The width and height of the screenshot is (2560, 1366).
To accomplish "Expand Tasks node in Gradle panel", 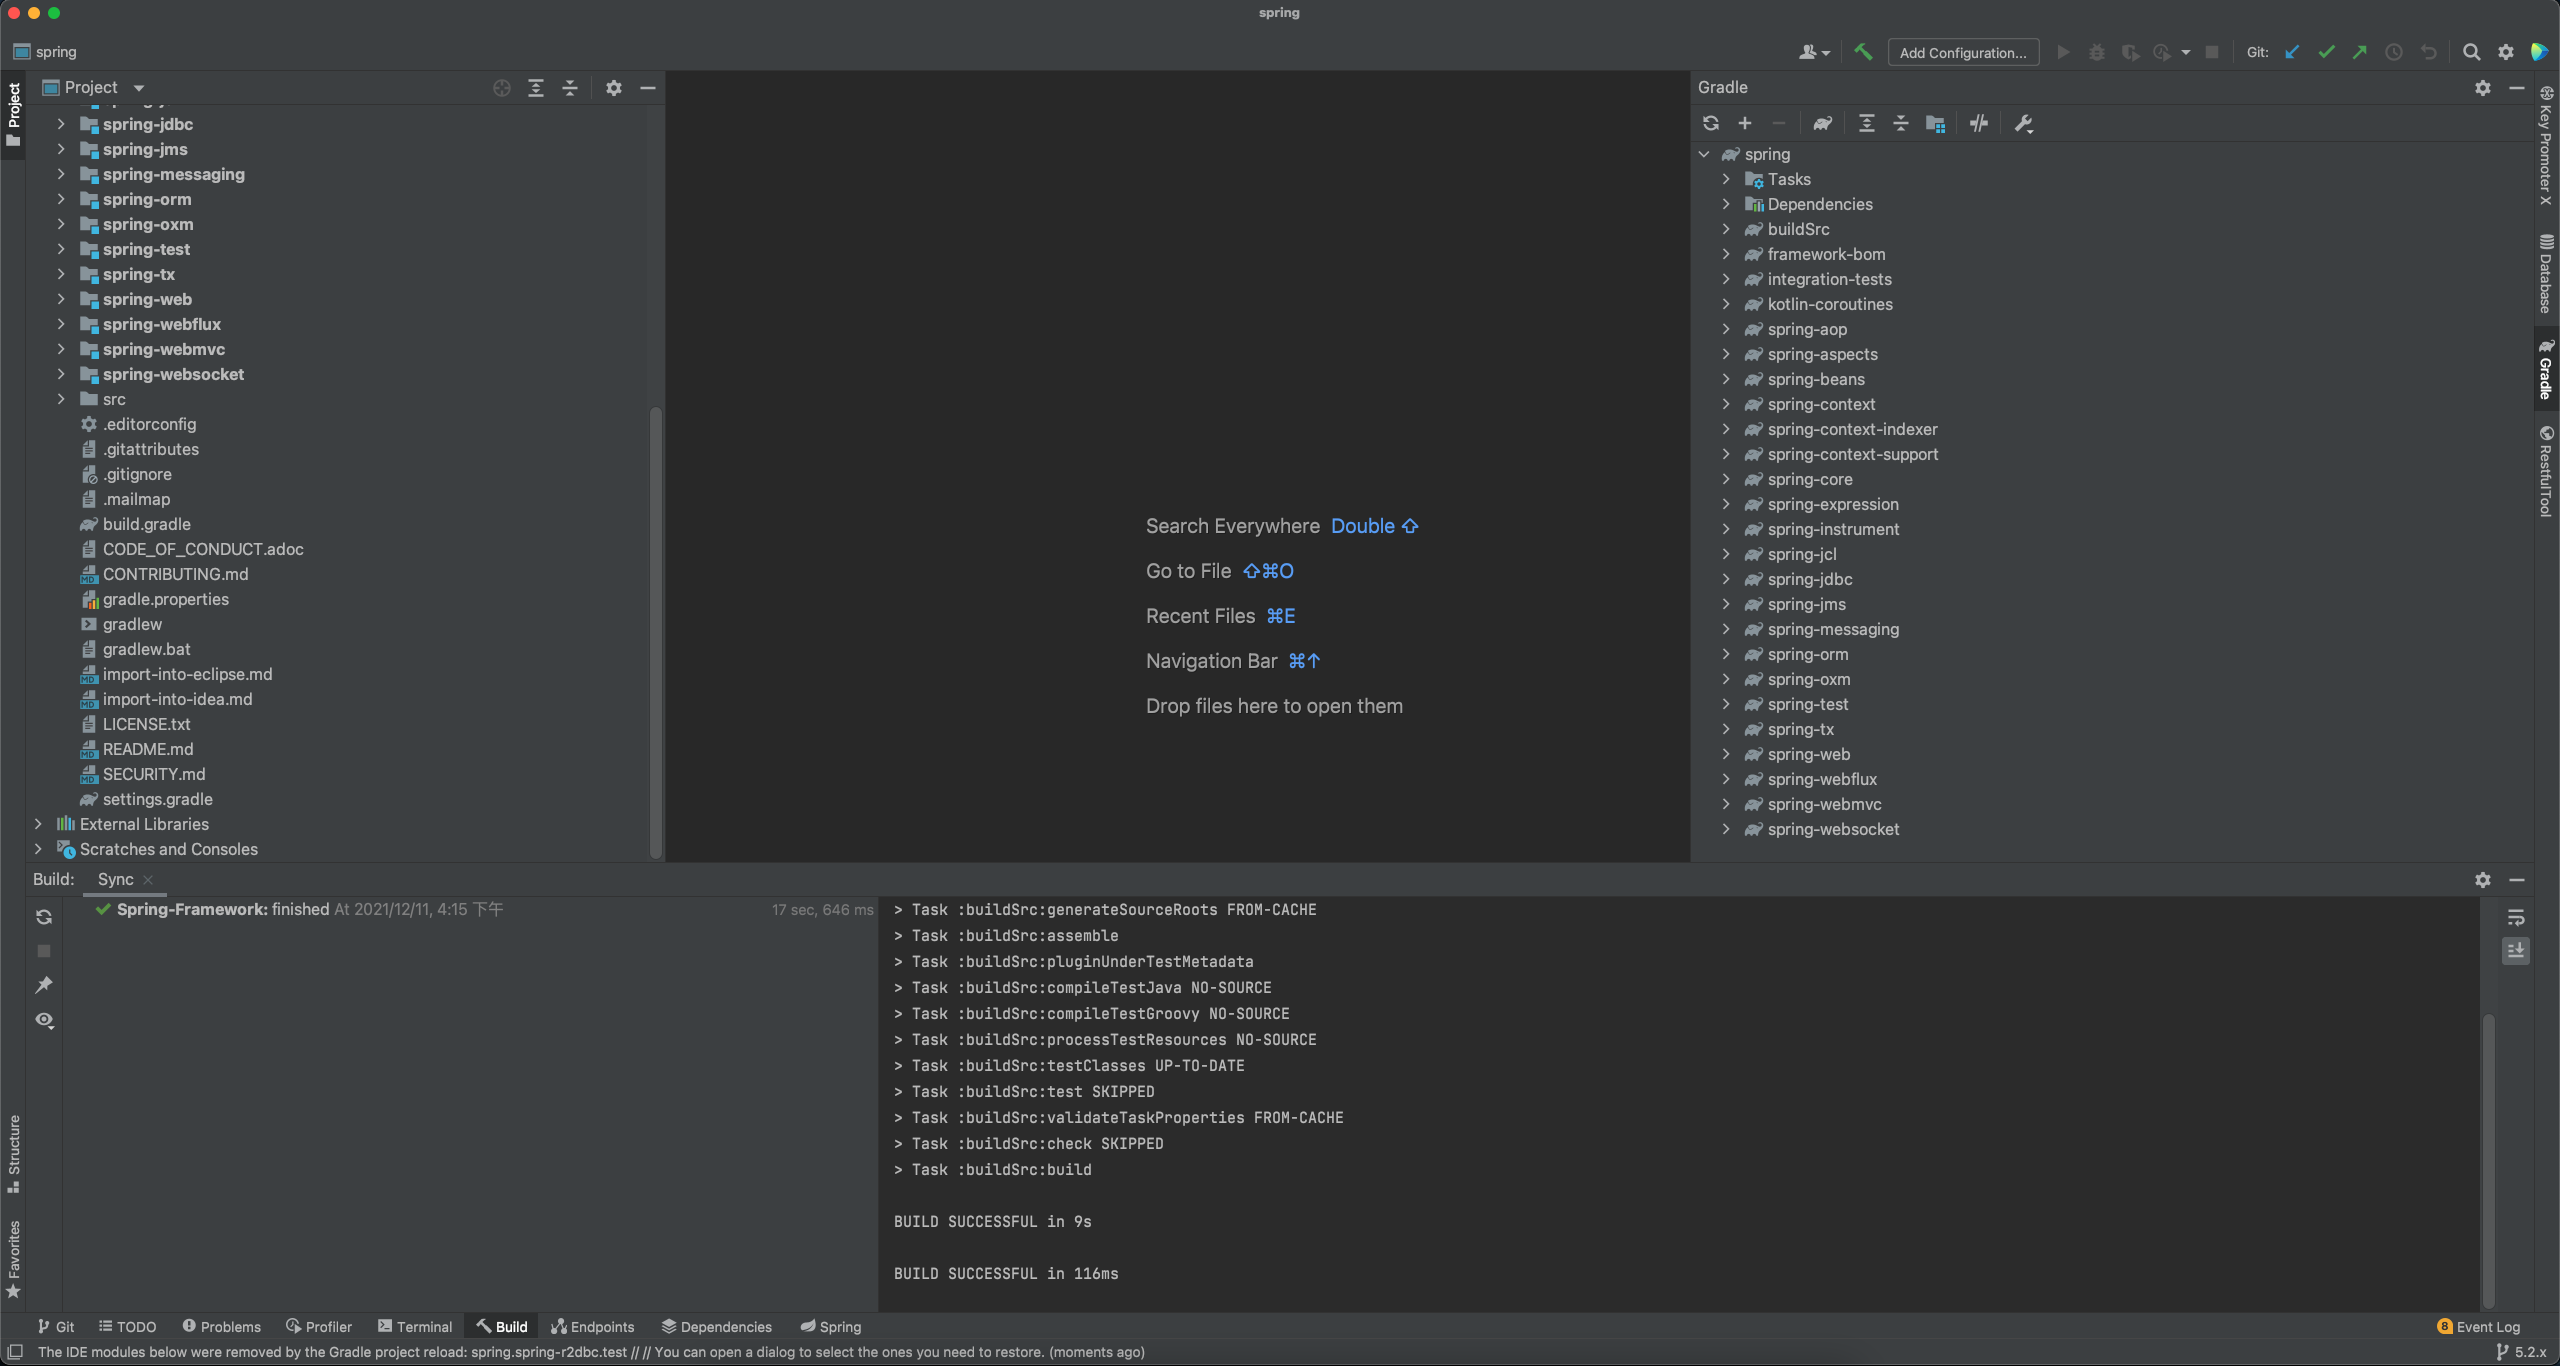I will [1726, 179].
